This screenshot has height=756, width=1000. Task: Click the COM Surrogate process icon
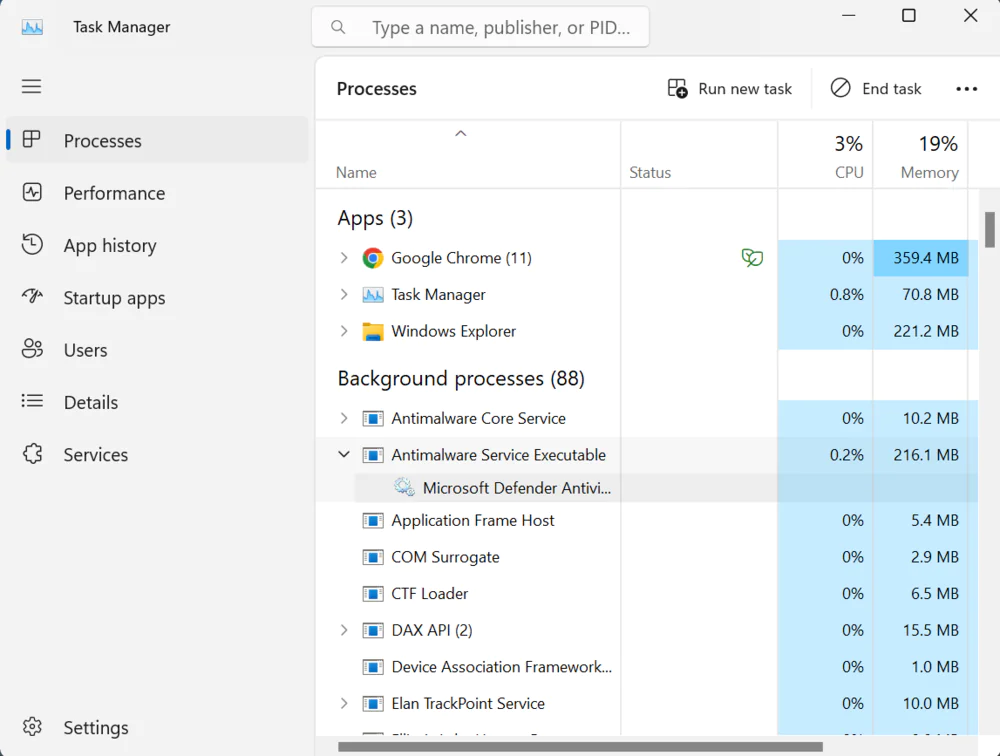373,557
